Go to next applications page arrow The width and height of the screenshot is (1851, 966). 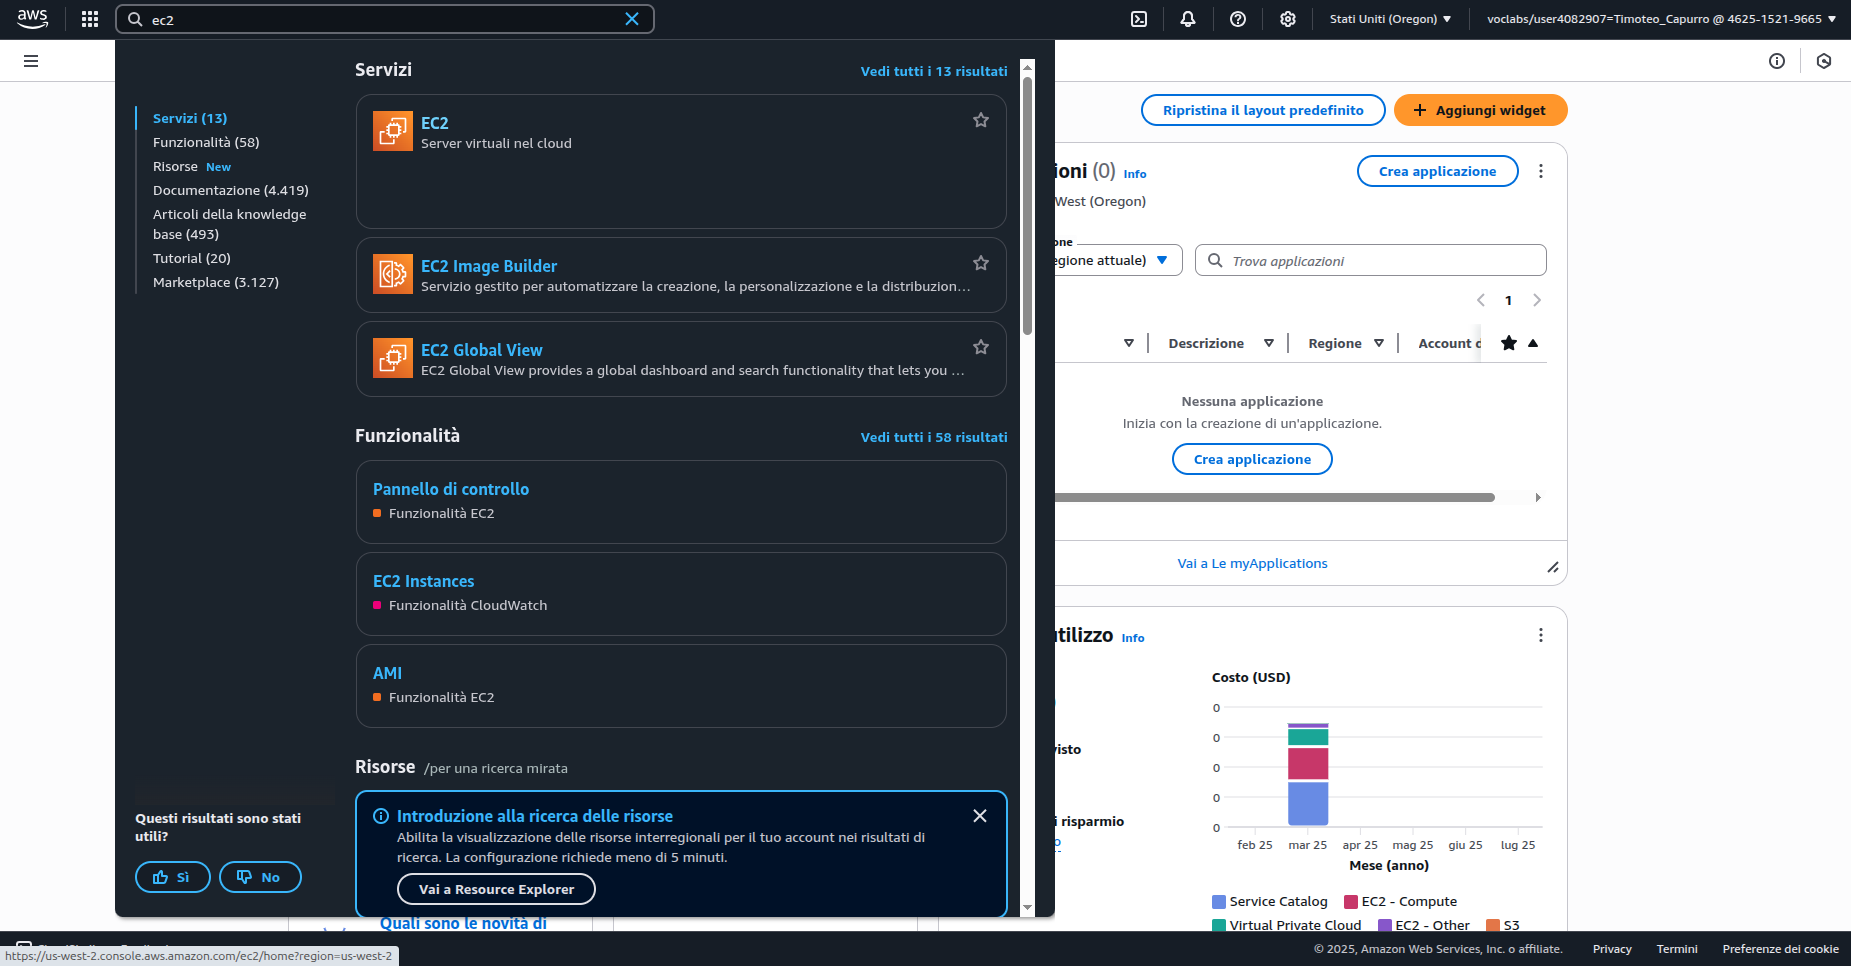point(1537,300)
